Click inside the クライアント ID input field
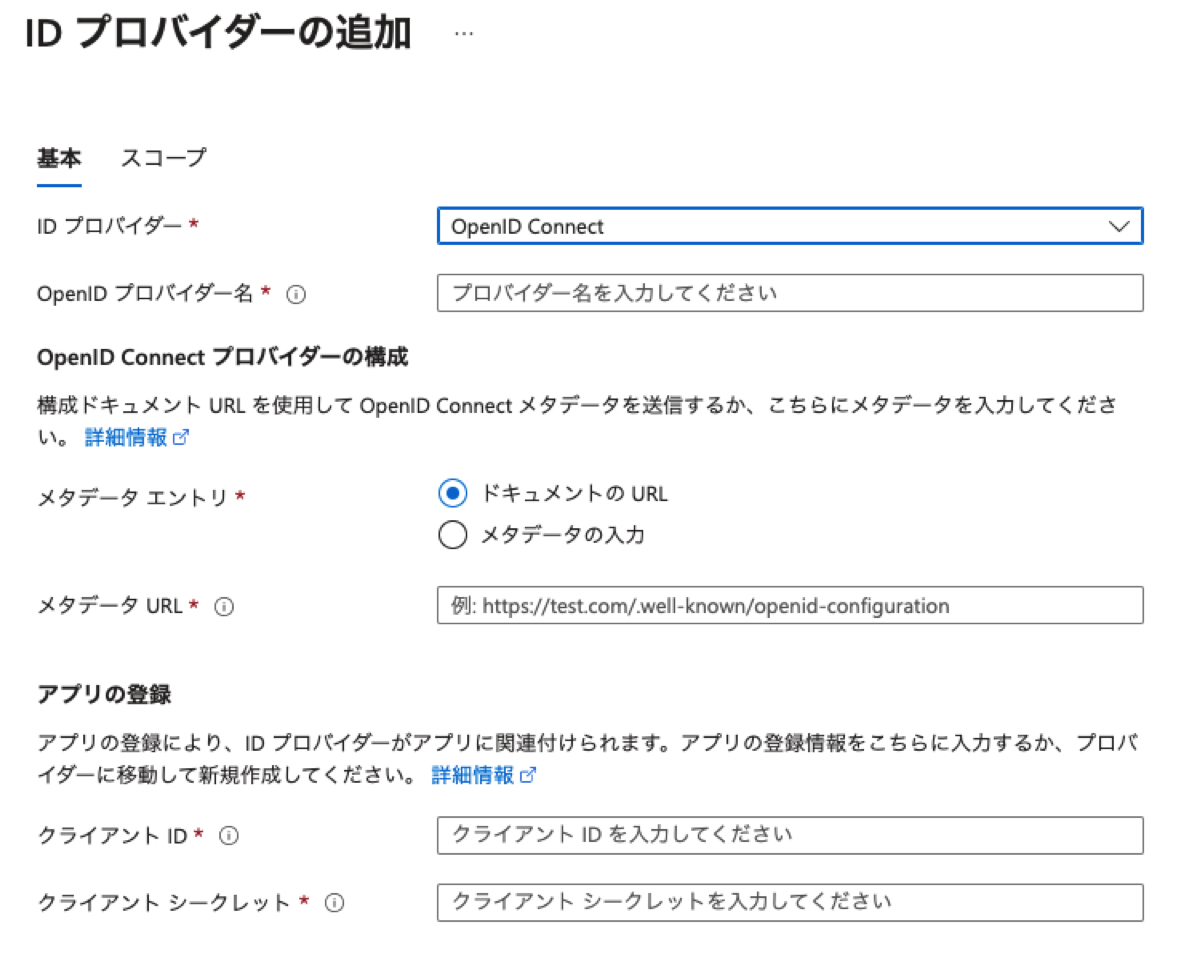Screen dimensions: 1200x962 click(x=790, y=836)
